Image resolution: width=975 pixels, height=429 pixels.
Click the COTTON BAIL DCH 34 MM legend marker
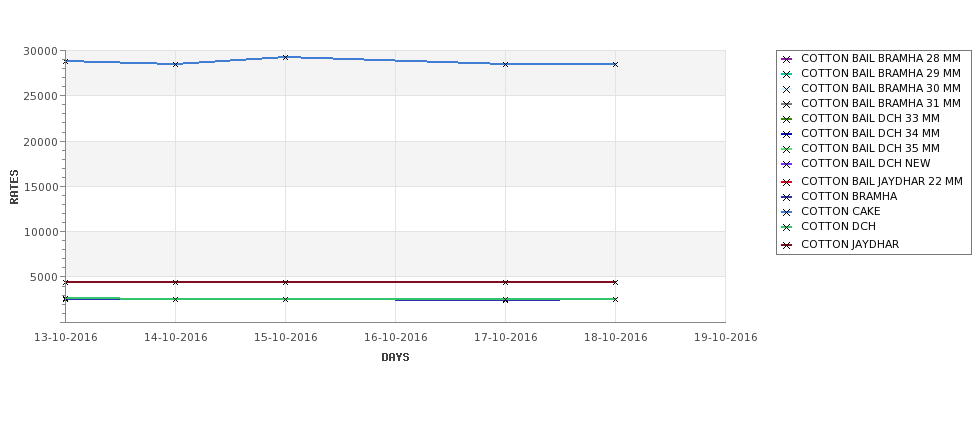(x=786, y=134)
